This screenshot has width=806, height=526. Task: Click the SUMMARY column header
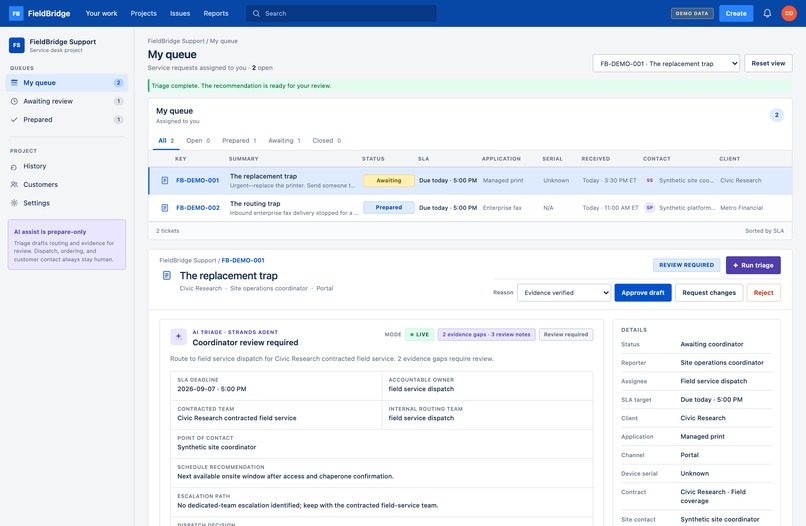tap(243, 159)
